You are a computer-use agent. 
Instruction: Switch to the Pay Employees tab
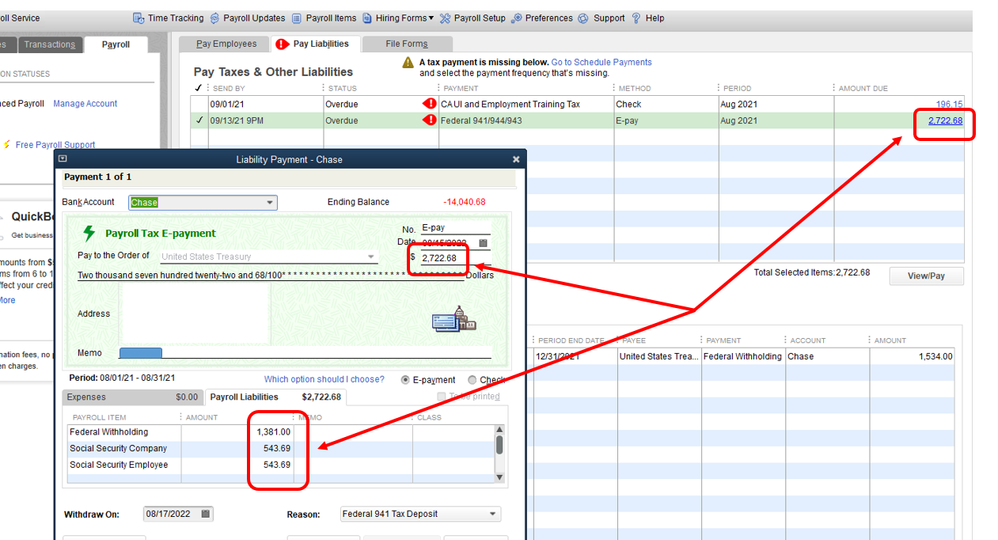tap(226, 43)
